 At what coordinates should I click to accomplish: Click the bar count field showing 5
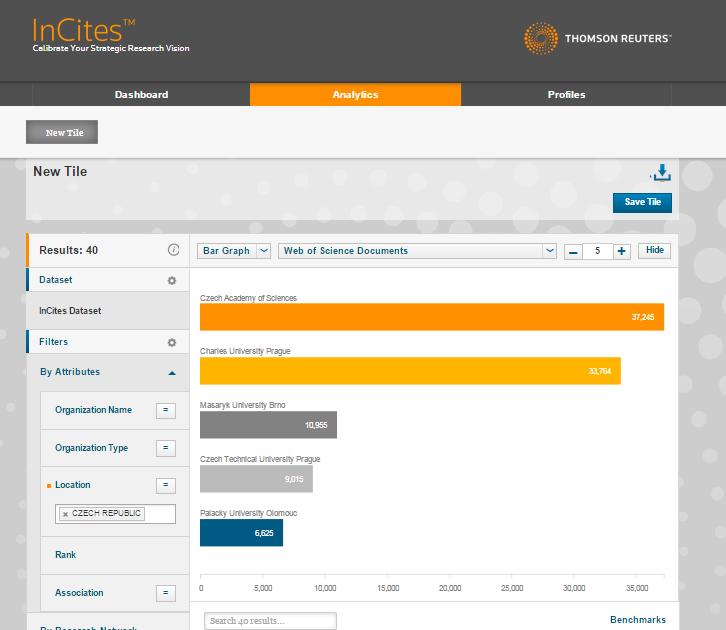click(x=597, y=251)
